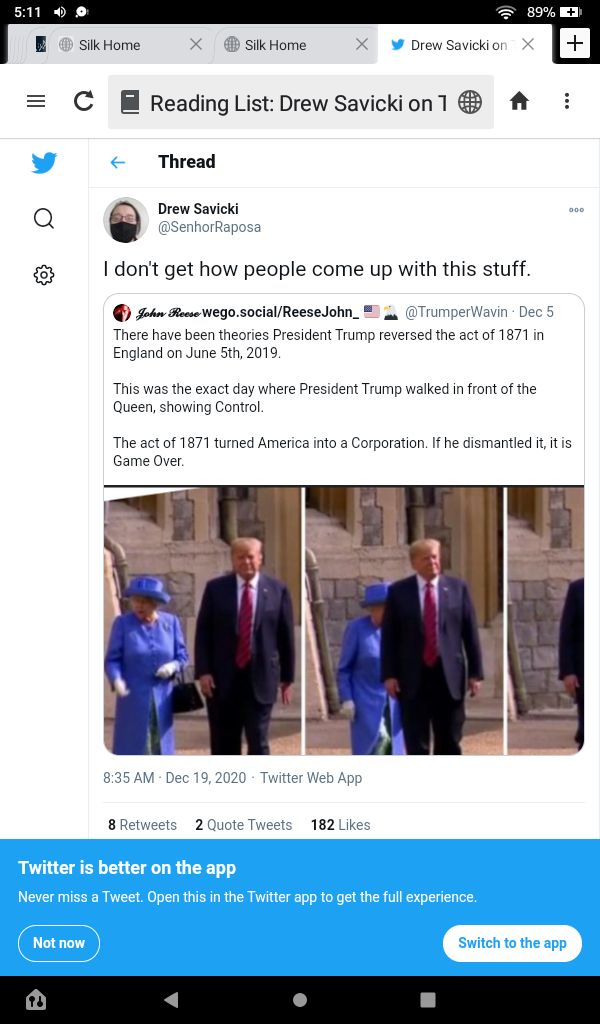
Task: Go to browser home page
Action: 519,101
